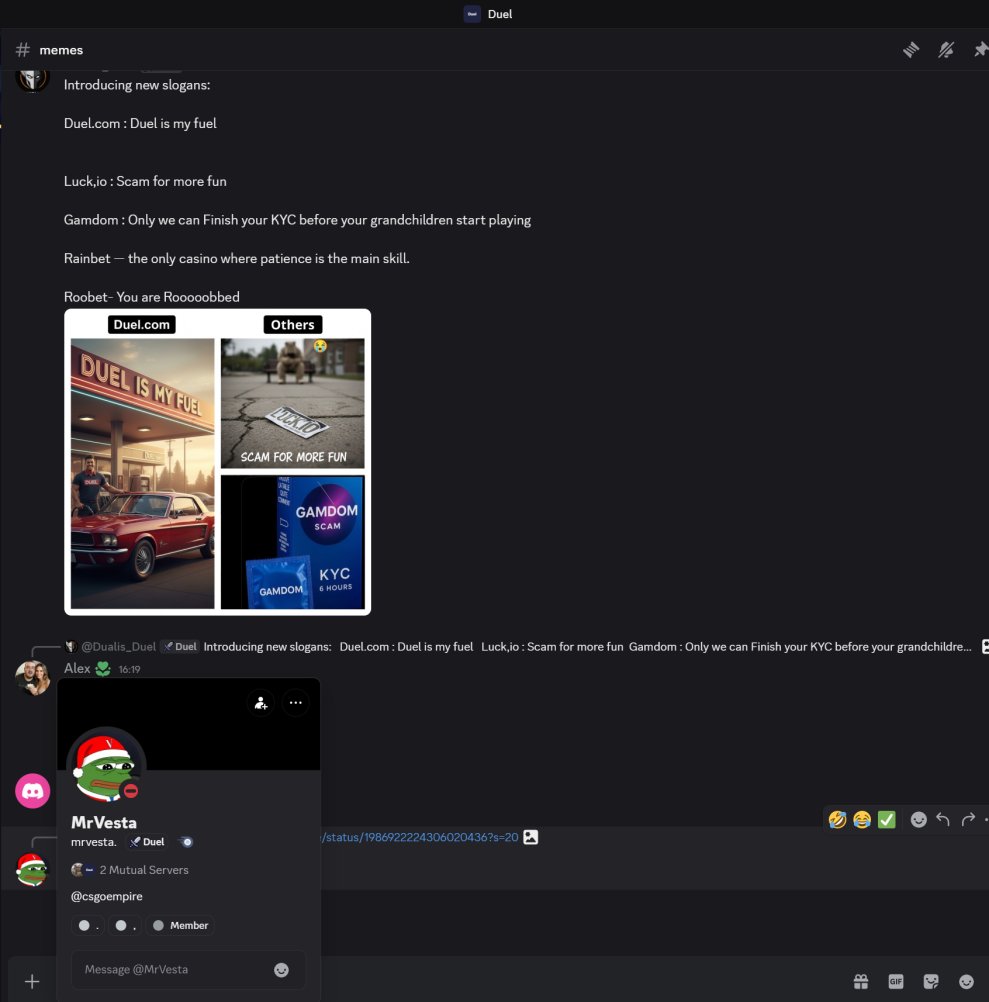This screenshot has width=989, height=1002.
Task: Click the attachment icon ending the reply preview
Action: tap(985, 647)
